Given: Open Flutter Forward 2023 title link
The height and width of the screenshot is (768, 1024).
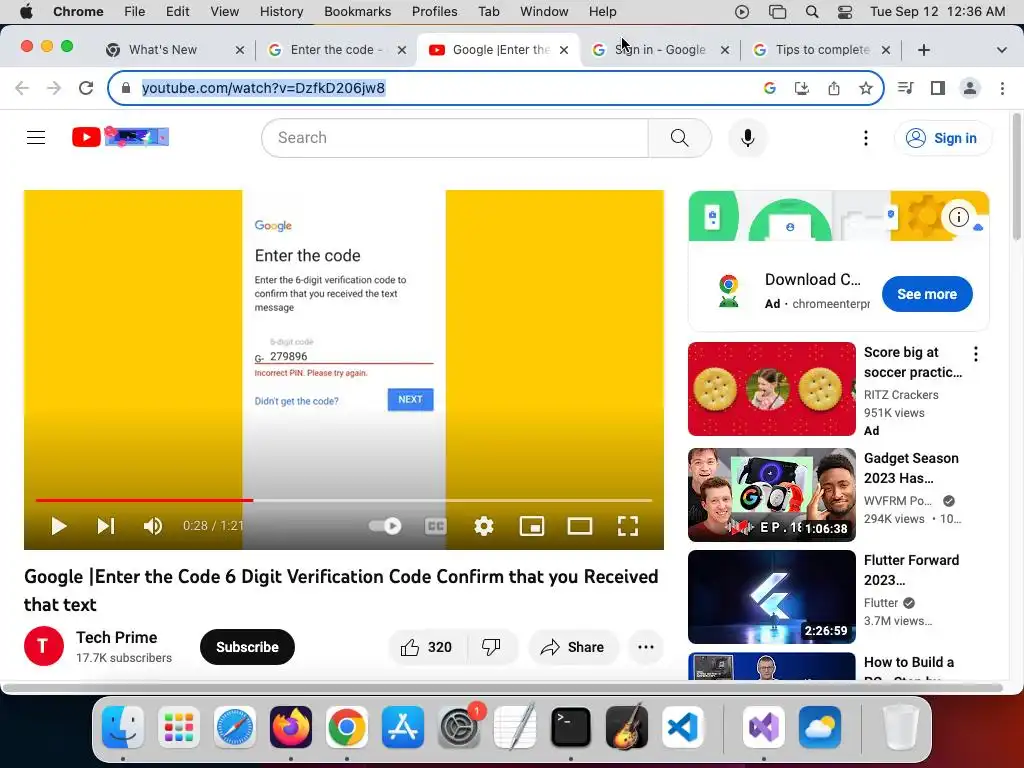Looking at the screenshot, I should 911,569.
